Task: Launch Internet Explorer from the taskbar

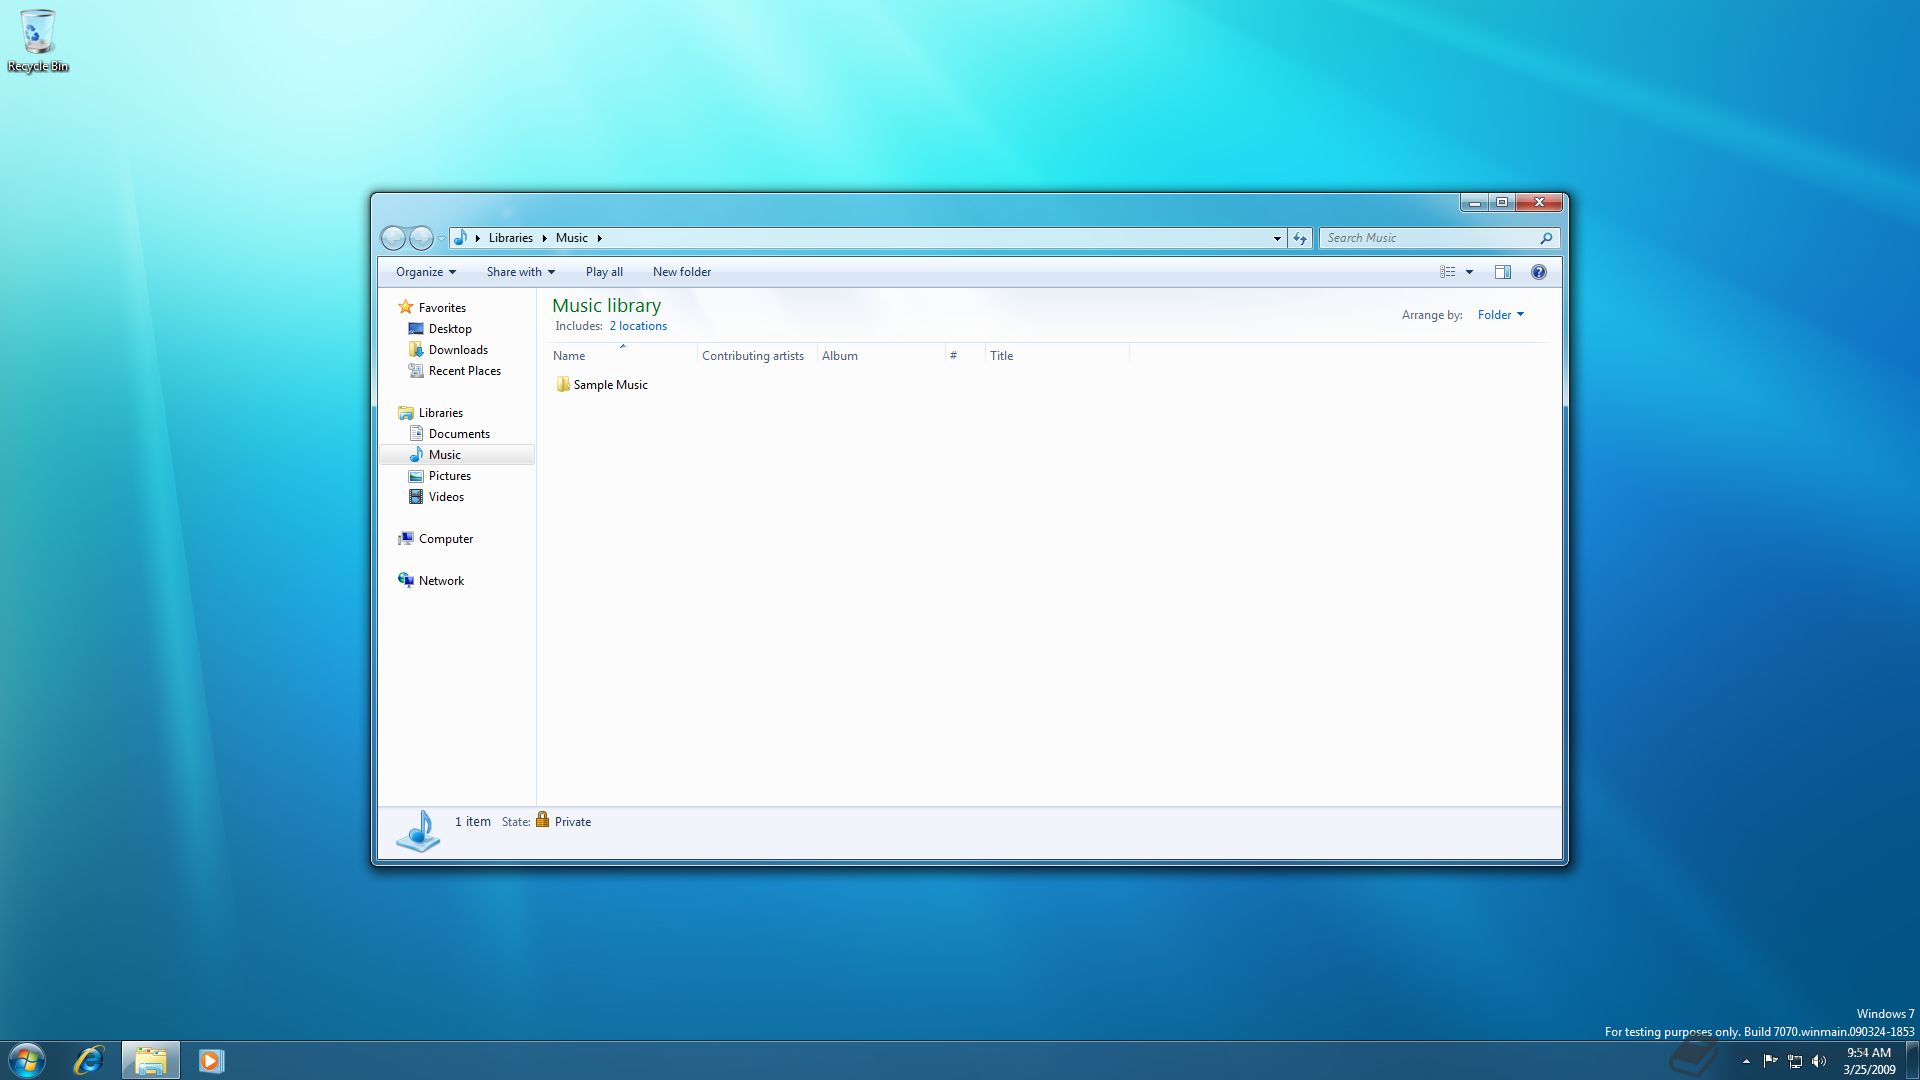Action: 89,1060
